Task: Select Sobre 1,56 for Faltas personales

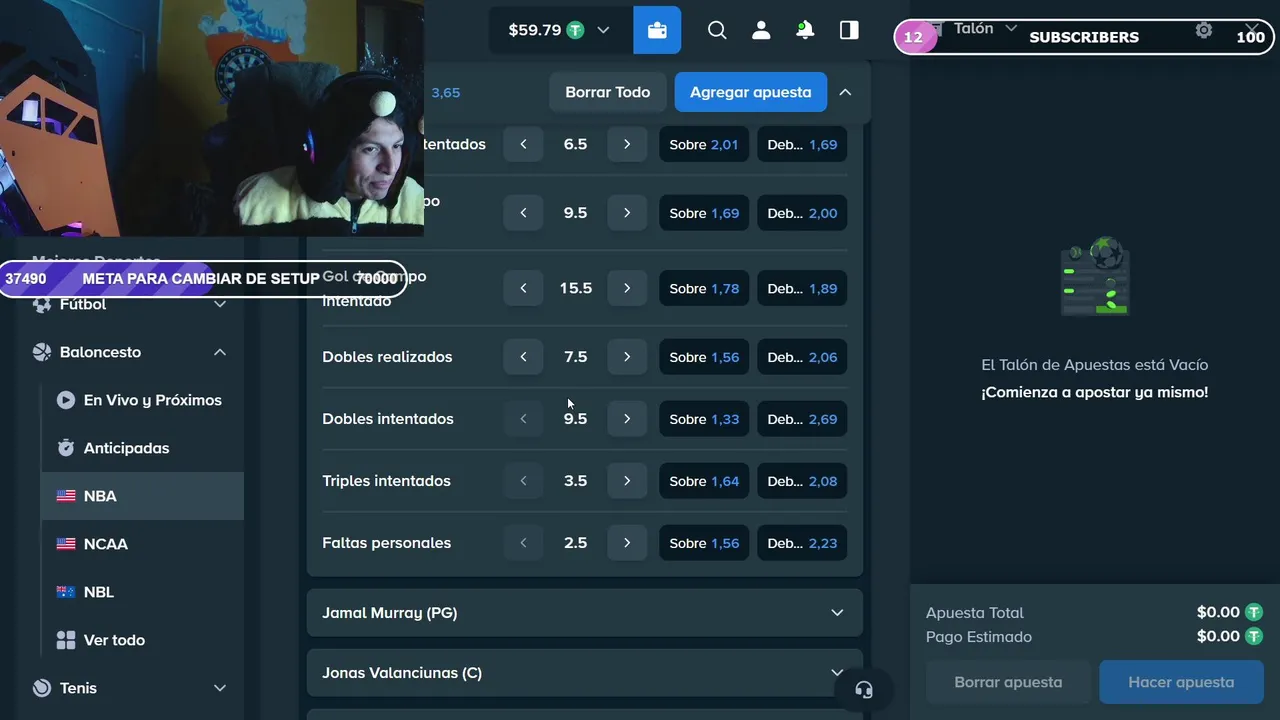Action: click(x=704, y=543)
